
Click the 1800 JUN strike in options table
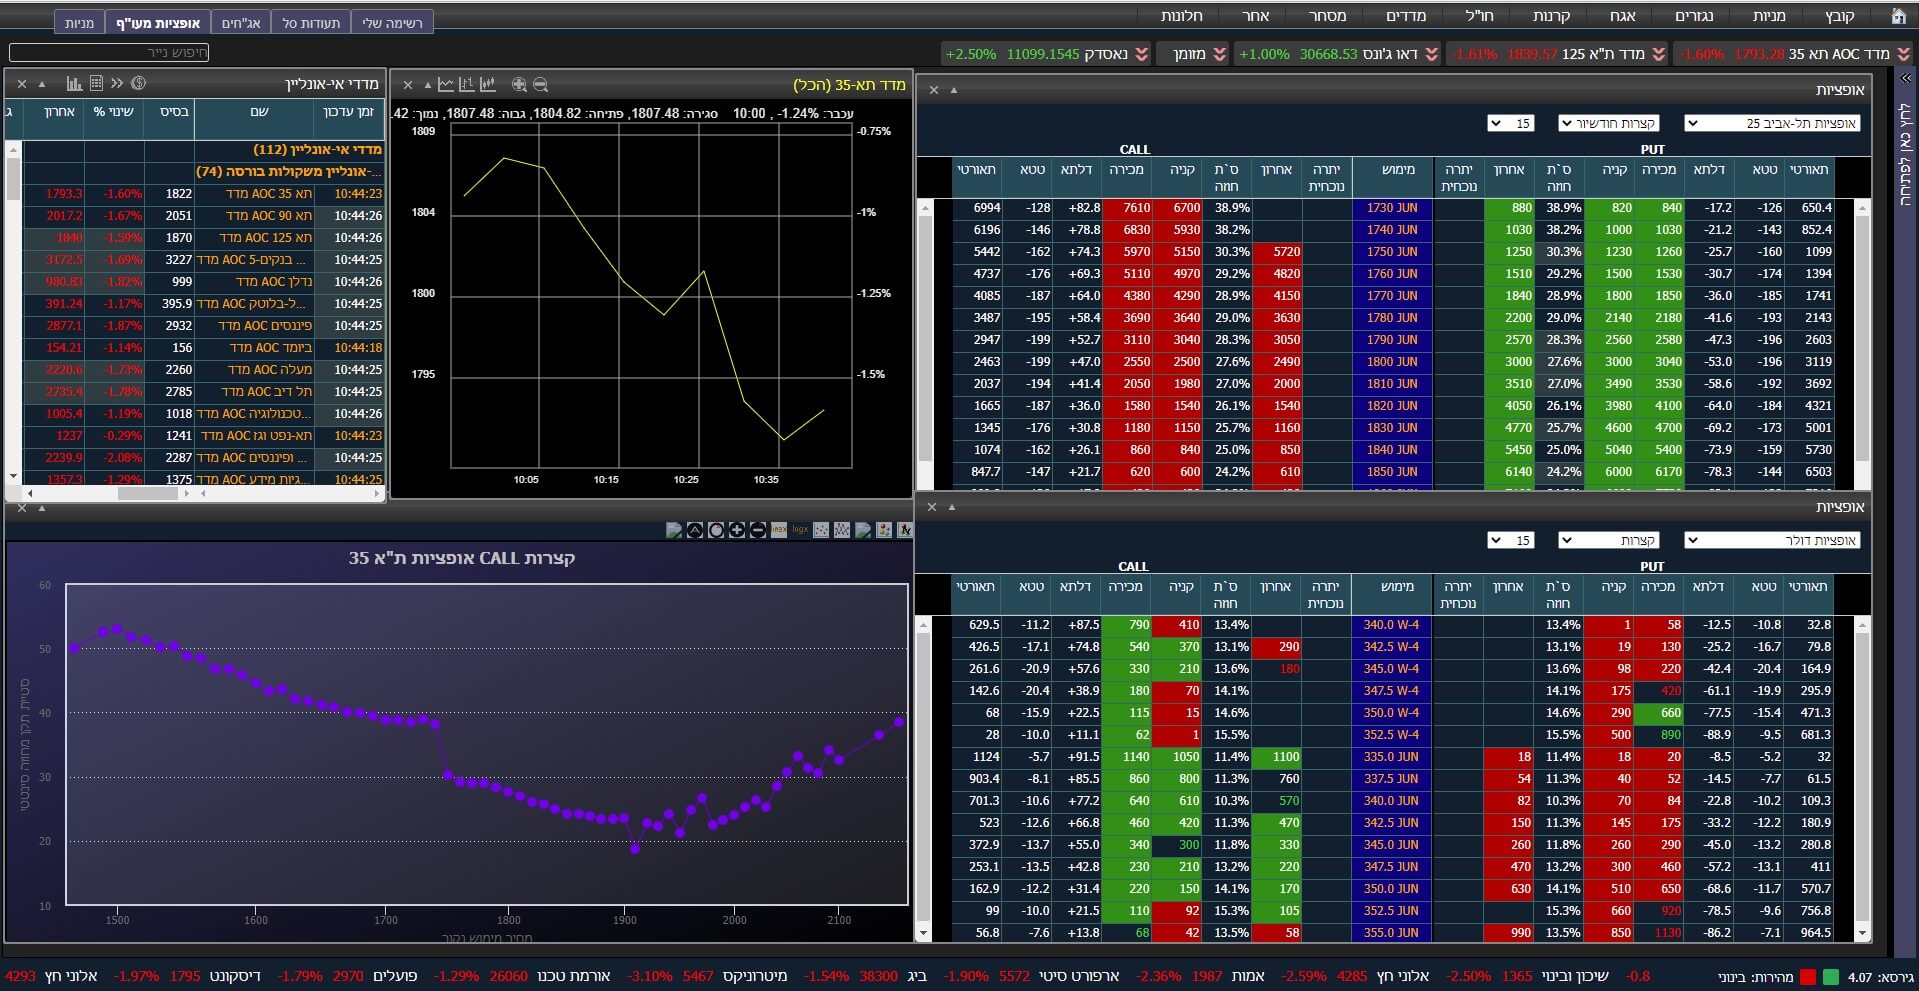pyautogui.click(x=1392, y=362)
